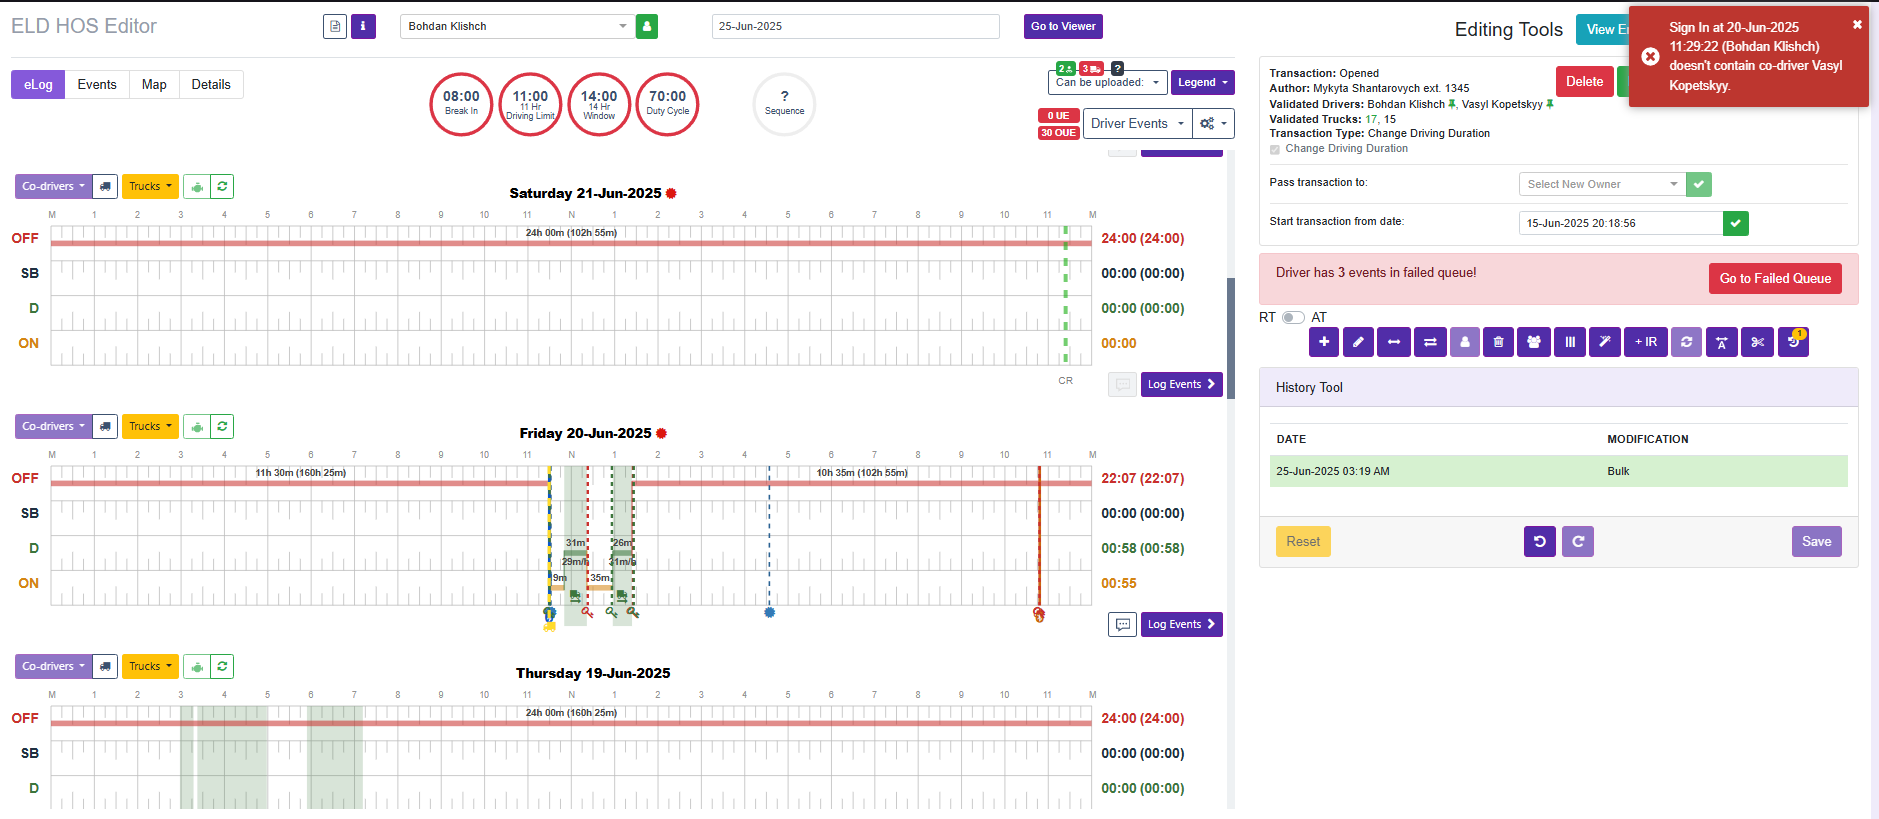Click the comment icon for Friday 20-Jun
1879x819 pixels.
point(1123,624)
